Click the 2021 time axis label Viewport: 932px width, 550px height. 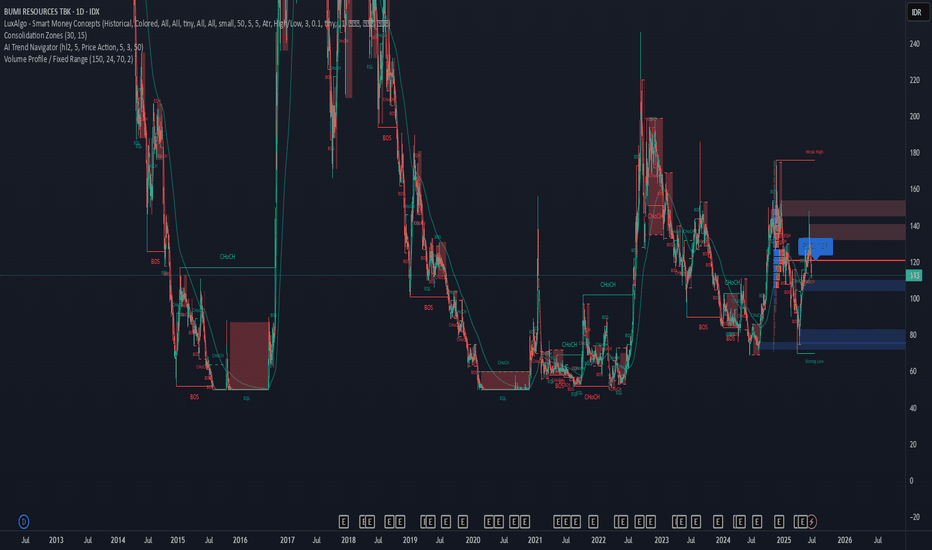click(535, 540)
